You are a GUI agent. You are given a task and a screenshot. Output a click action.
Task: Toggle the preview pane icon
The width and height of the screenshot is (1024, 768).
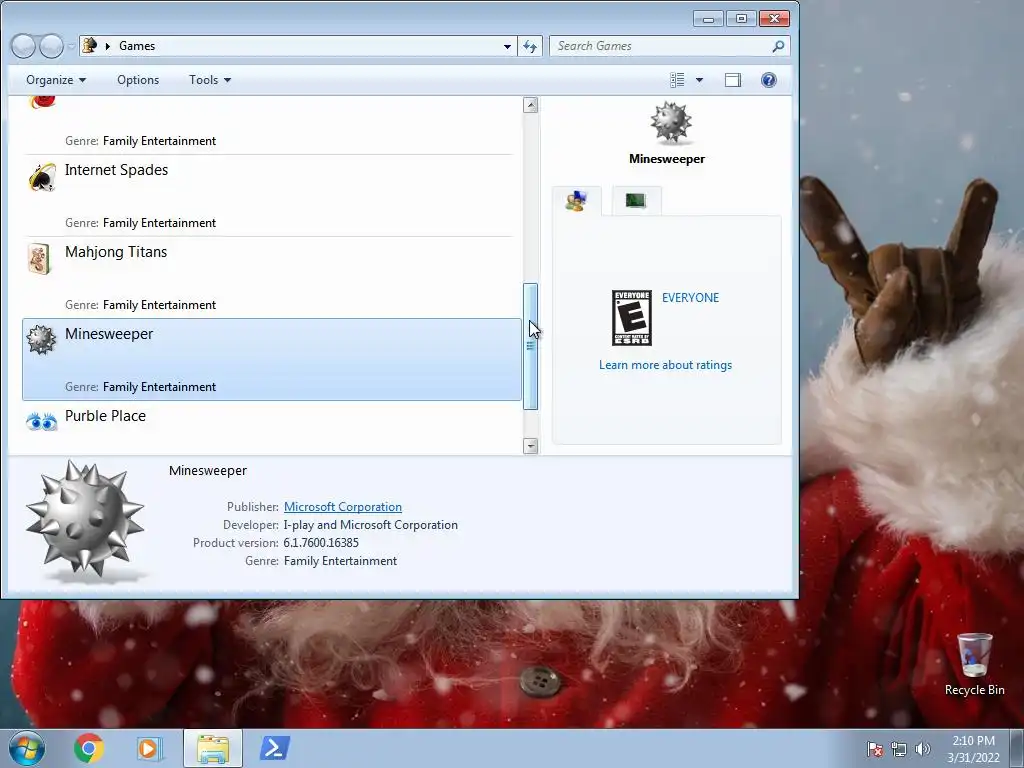point(733,80)
